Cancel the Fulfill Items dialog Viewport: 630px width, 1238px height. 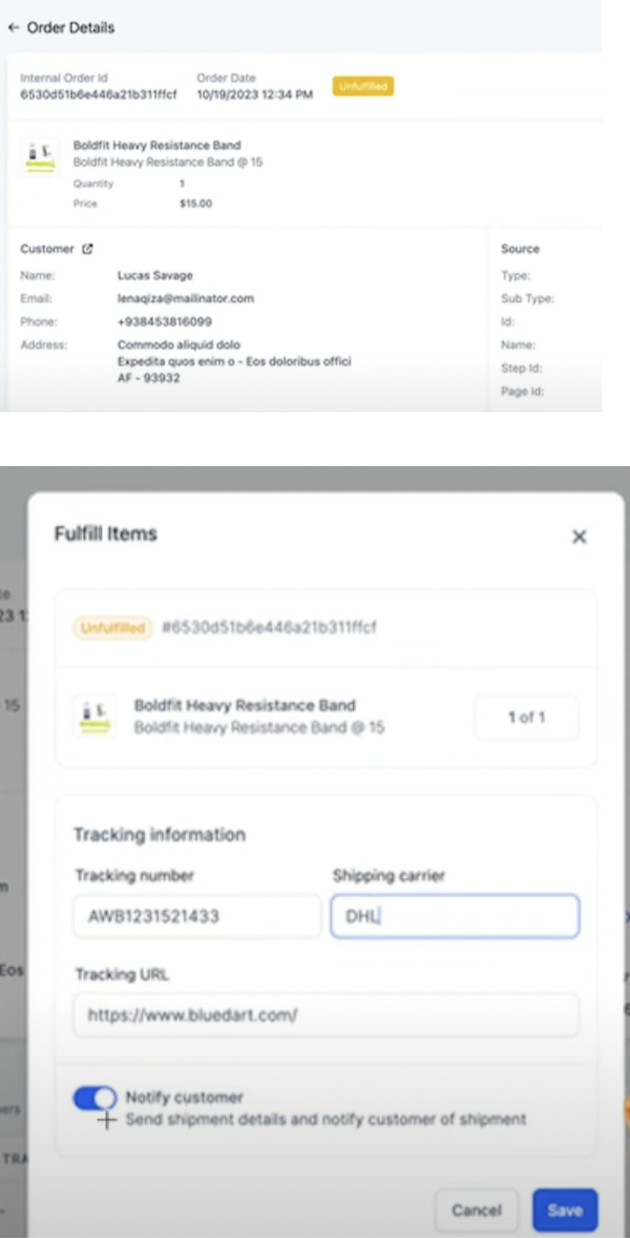tap(476, 1210)
